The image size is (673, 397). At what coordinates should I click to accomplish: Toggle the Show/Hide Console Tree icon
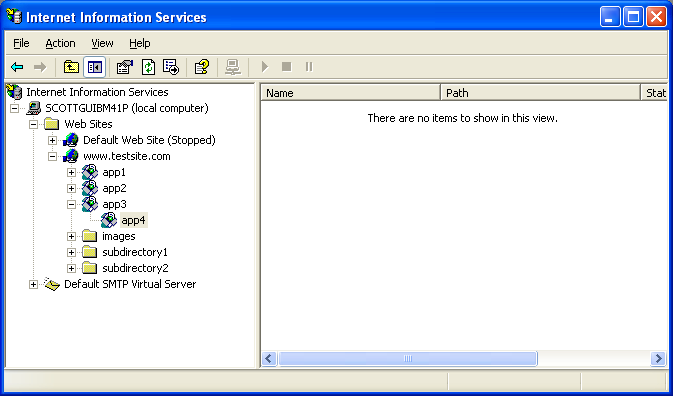tap(94, 67)
